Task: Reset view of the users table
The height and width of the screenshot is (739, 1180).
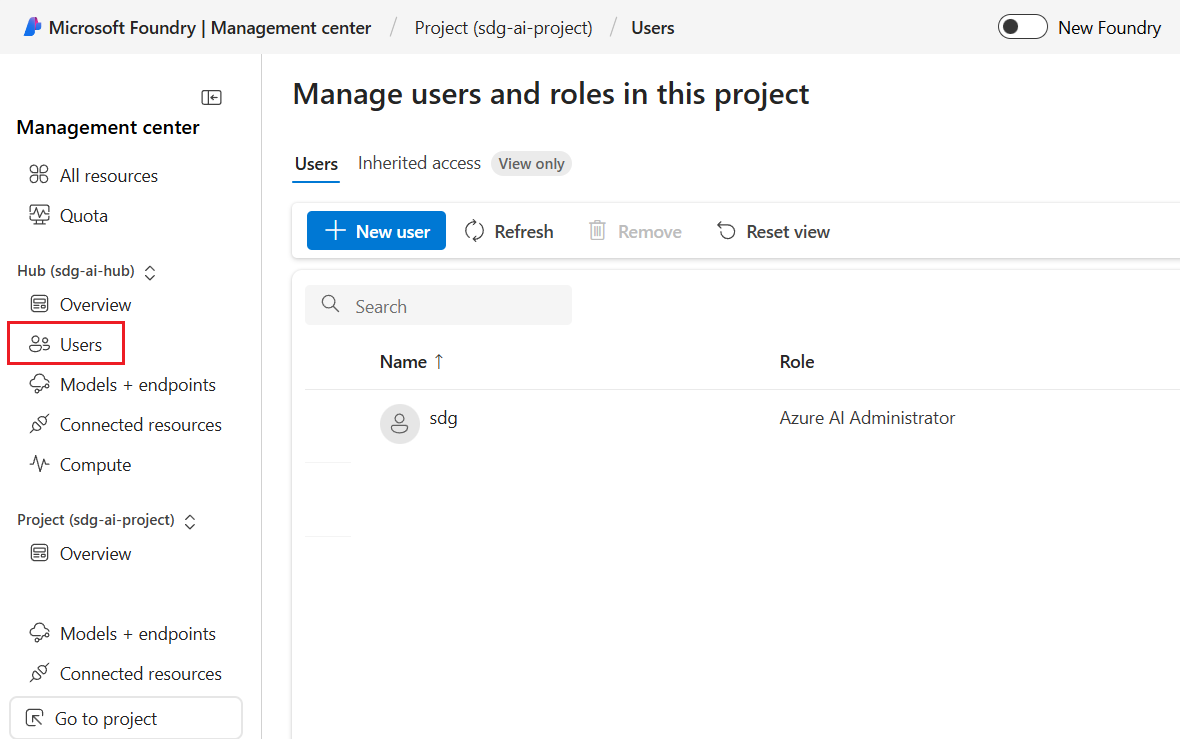Action: (773, 231)
